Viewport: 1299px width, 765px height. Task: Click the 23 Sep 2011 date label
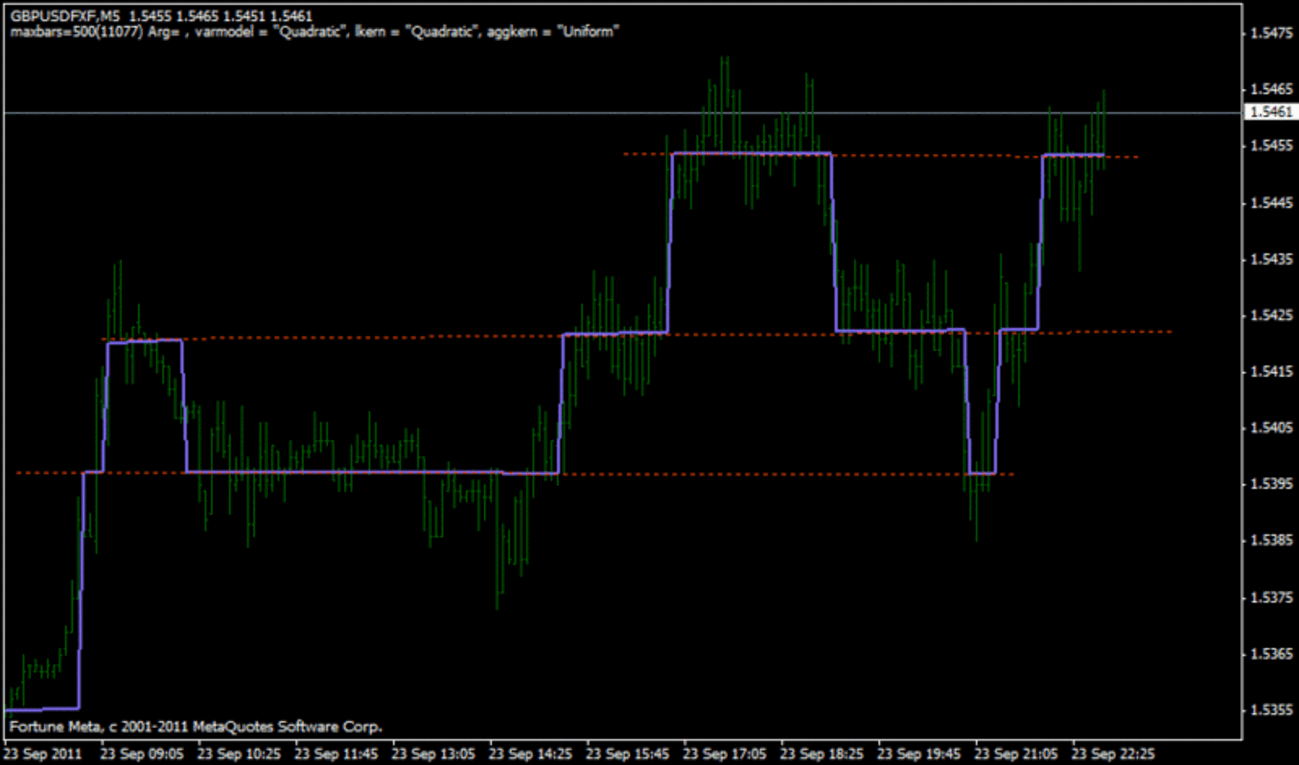point(43,752)
